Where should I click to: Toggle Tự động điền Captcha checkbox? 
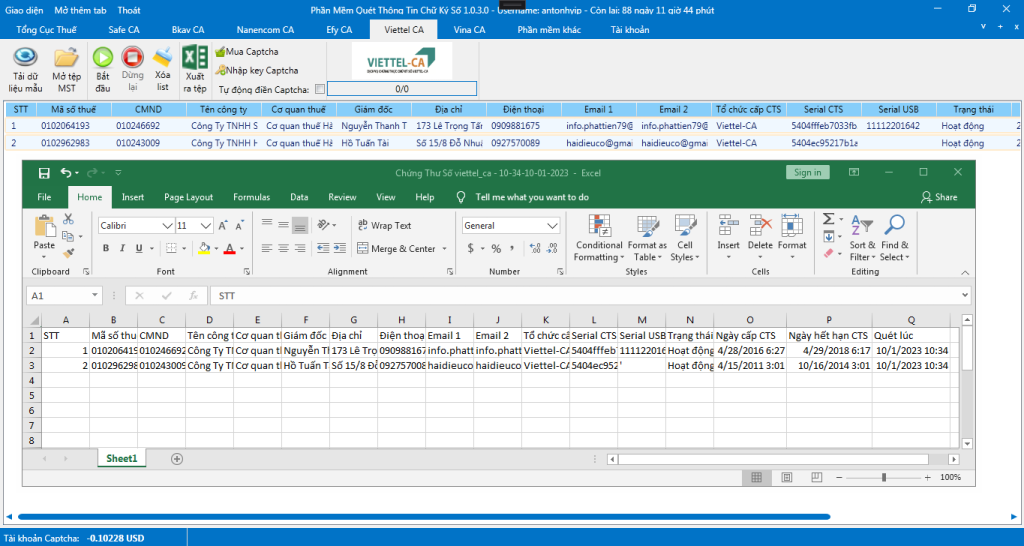click(319, 89)
